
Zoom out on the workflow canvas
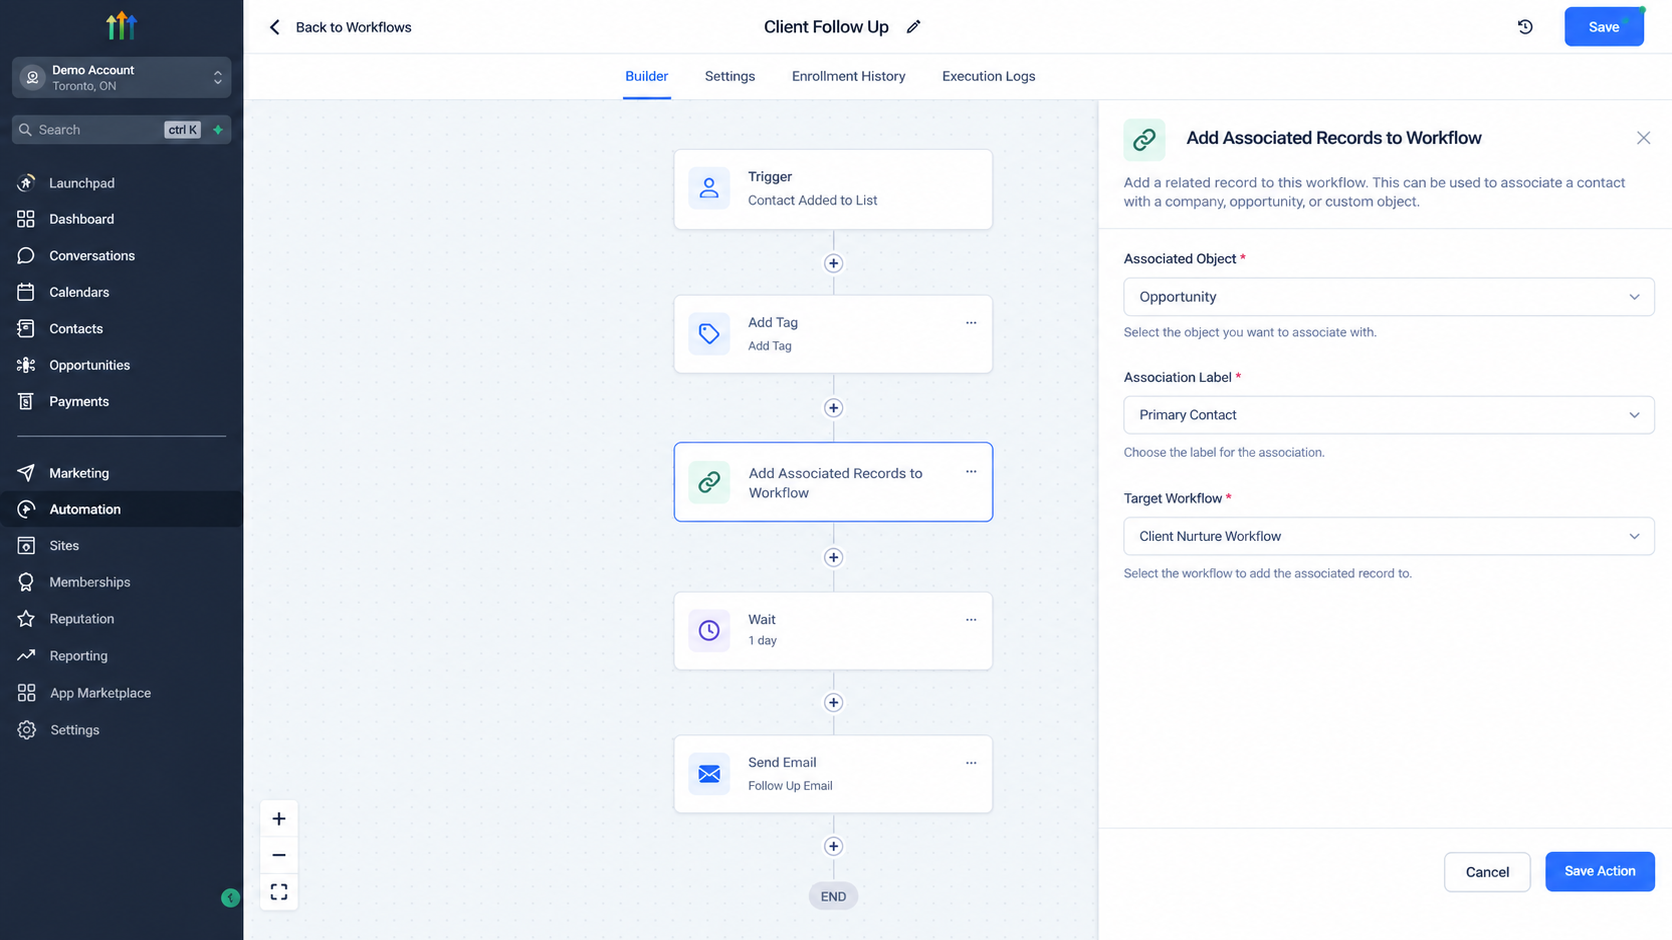(279, 855)
